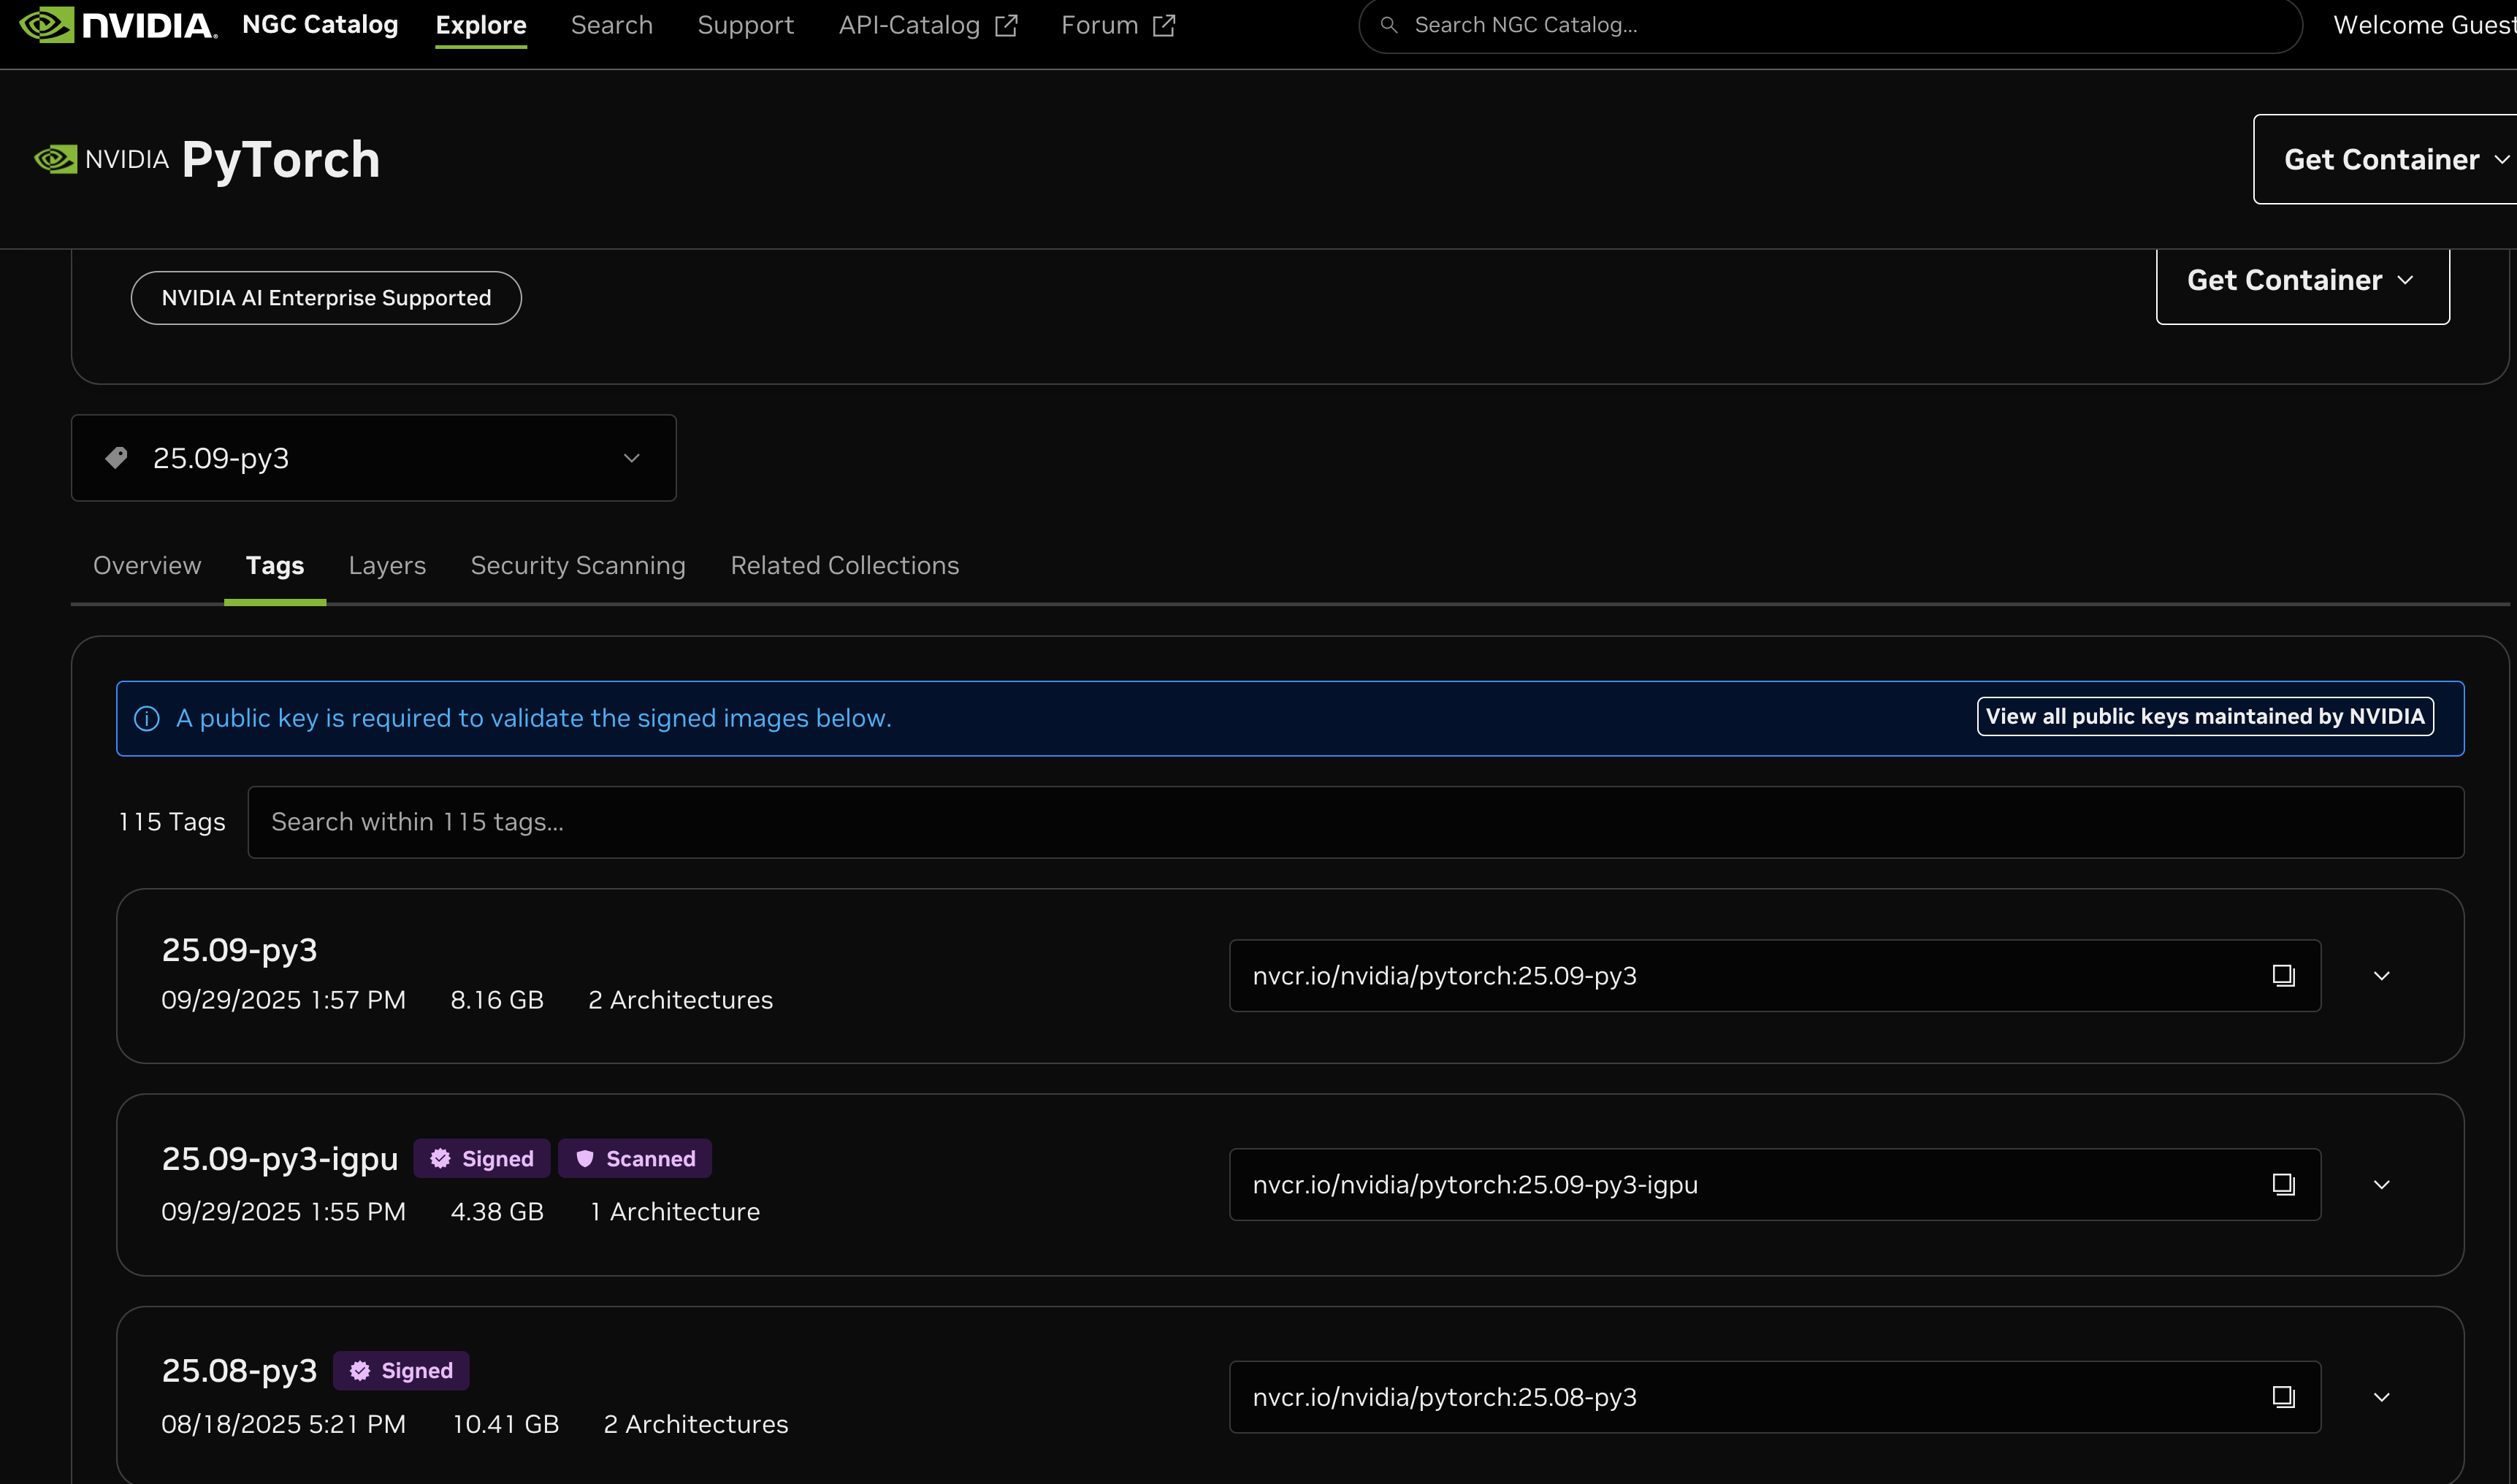Expand the 25.09-py3-igpu tag details chevron
2517x1484 pixels.
click(2381, 1184)
